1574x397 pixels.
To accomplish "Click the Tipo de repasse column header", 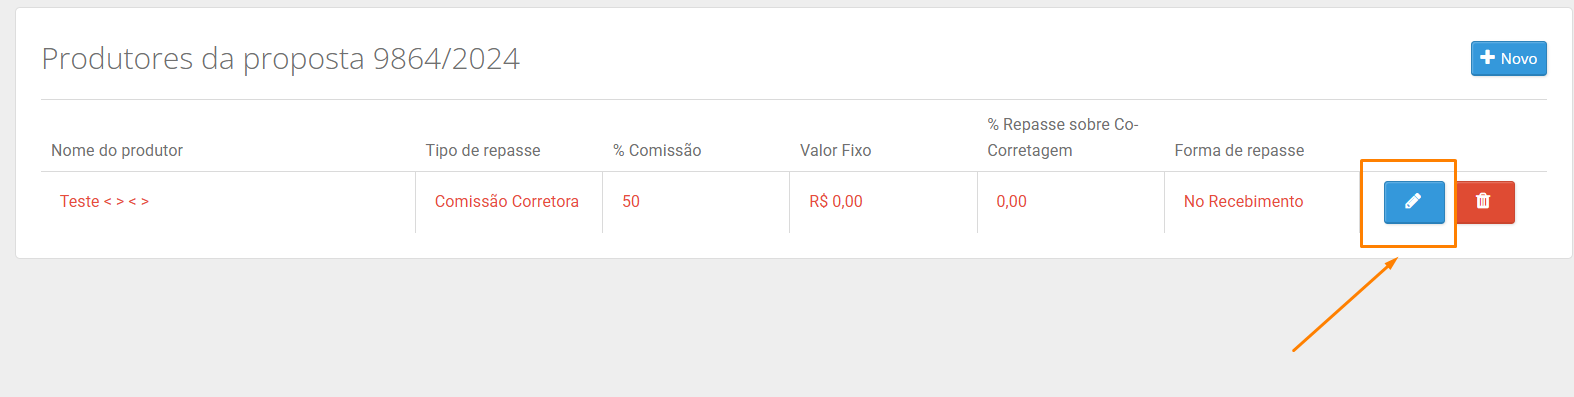I will coord(483,150).
